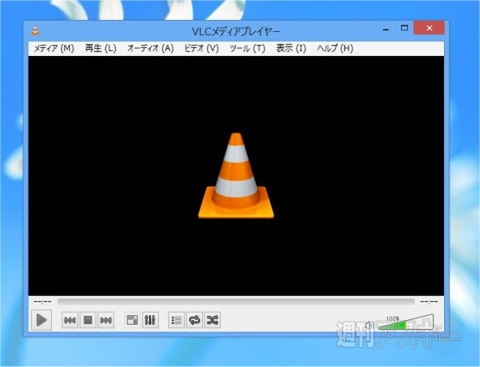The width and height of the screenshot is (480, 367).
Task: Show the playlist with list icon
Action: 176,320
